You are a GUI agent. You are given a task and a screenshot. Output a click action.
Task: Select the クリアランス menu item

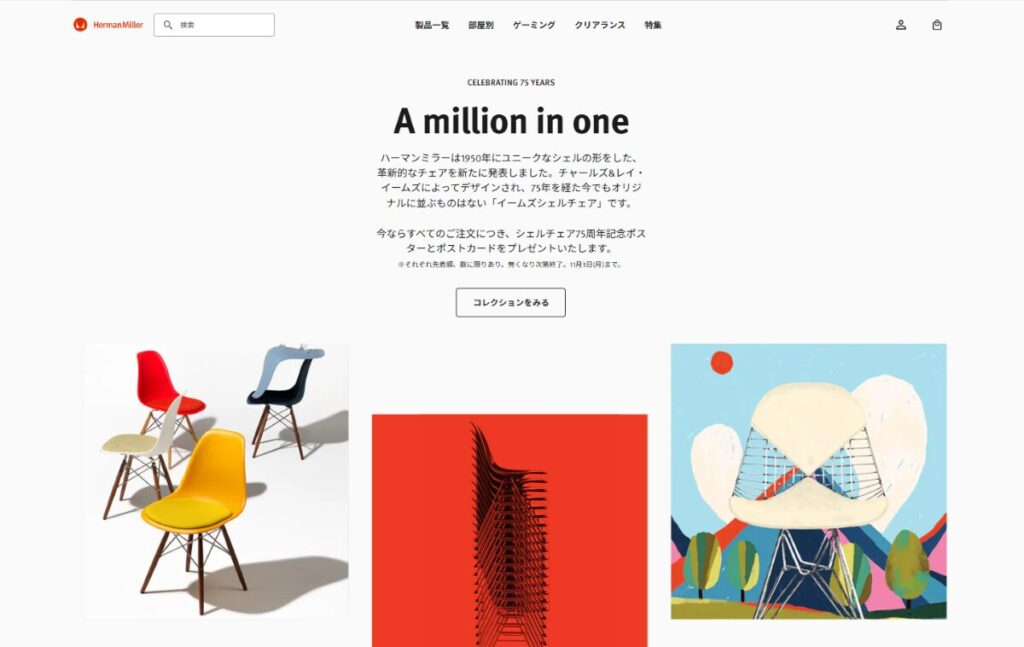600,25
